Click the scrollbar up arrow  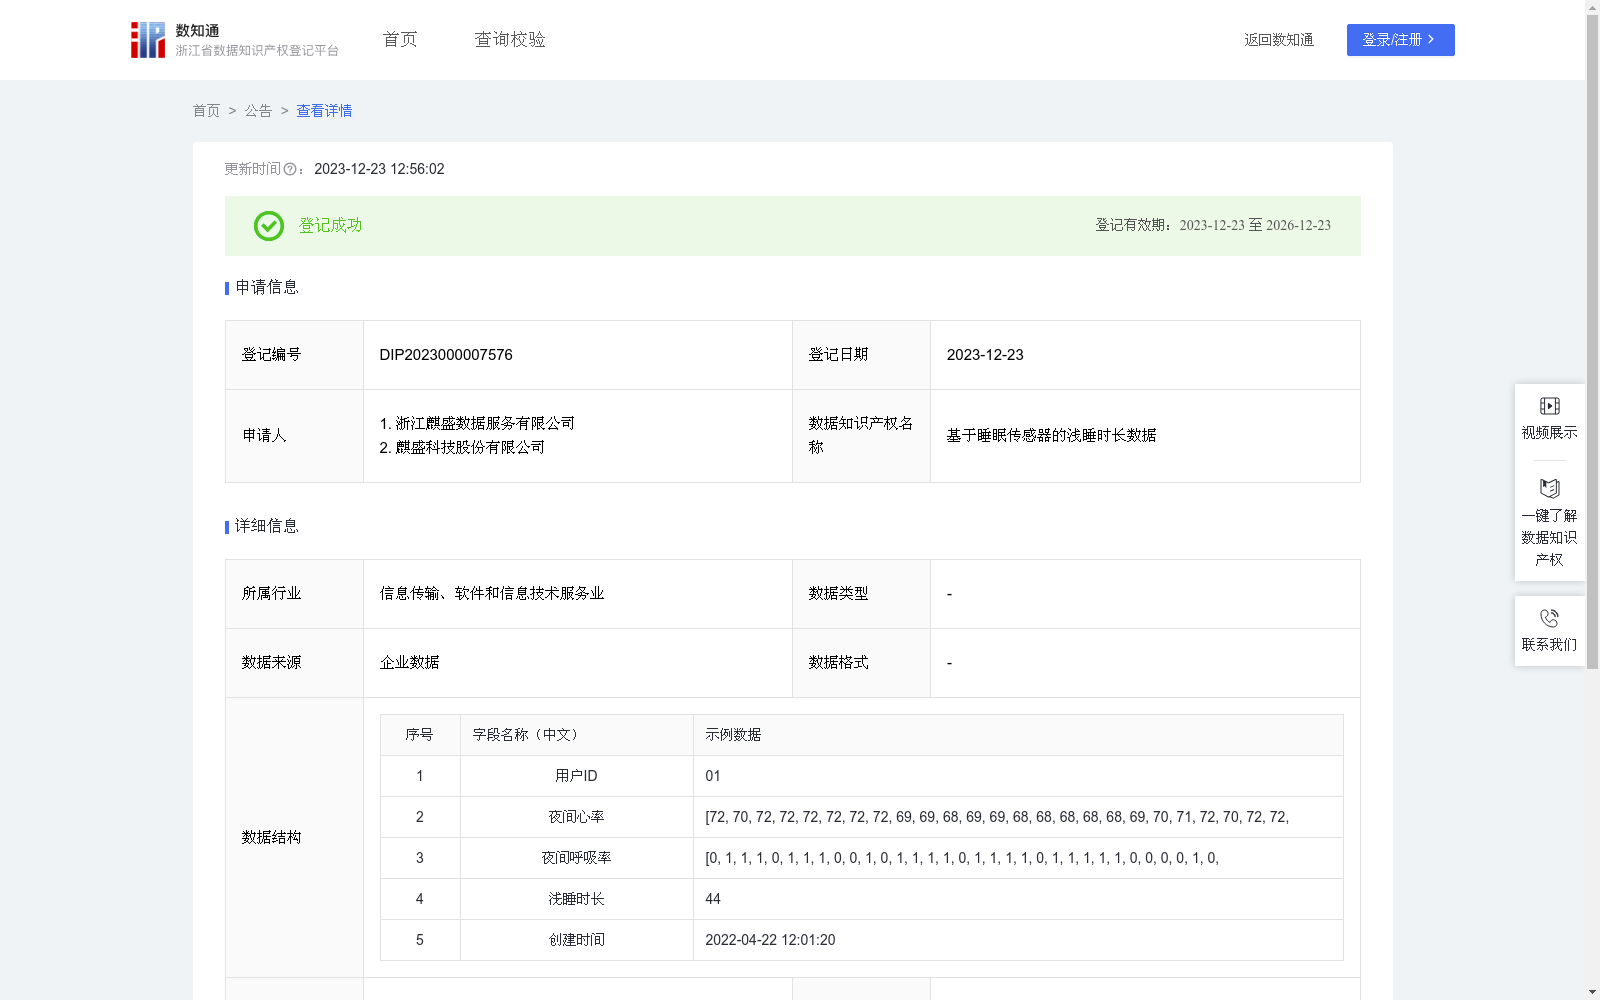1592,7
